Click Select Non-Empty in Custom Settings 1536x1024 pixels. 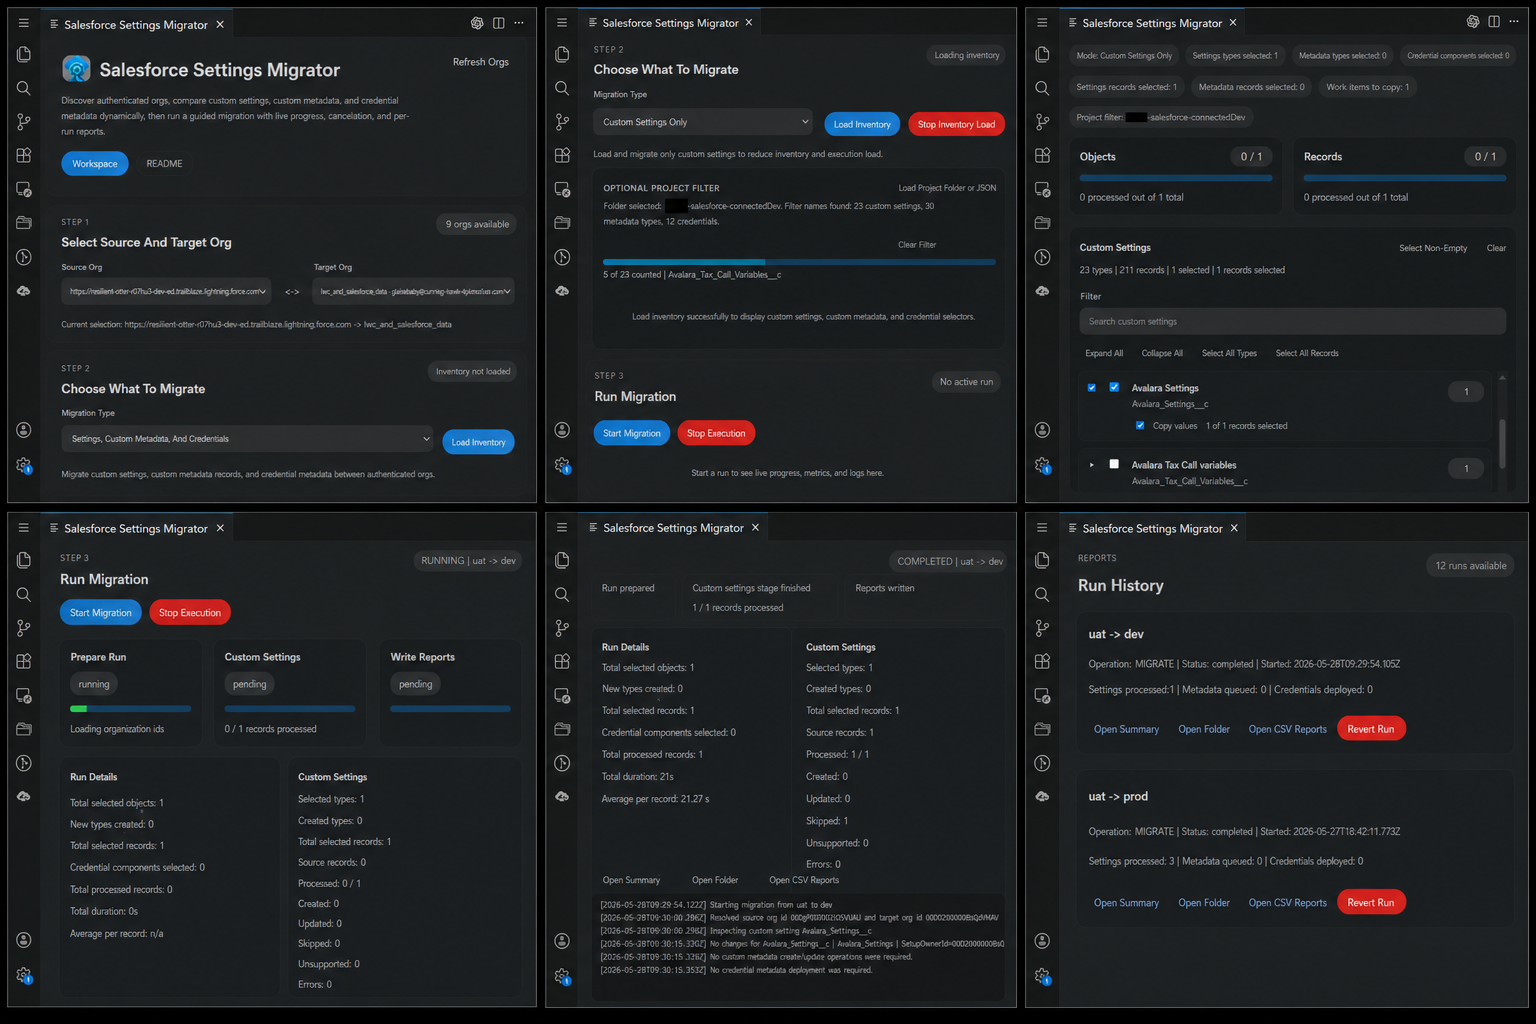click(1433, 248)
